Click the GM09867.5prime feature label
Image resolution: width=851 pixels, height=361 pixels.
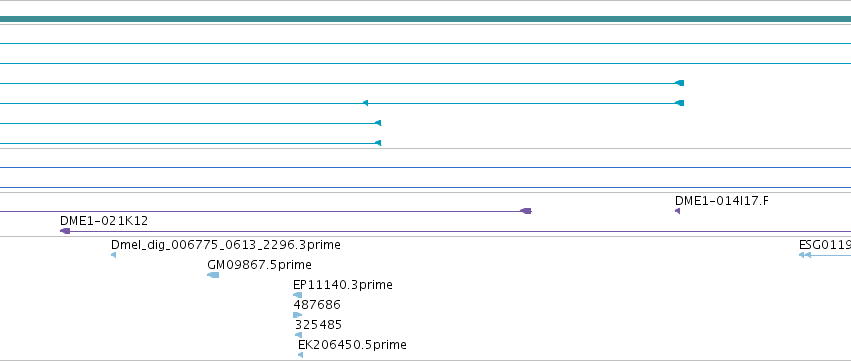pos(259,265)
